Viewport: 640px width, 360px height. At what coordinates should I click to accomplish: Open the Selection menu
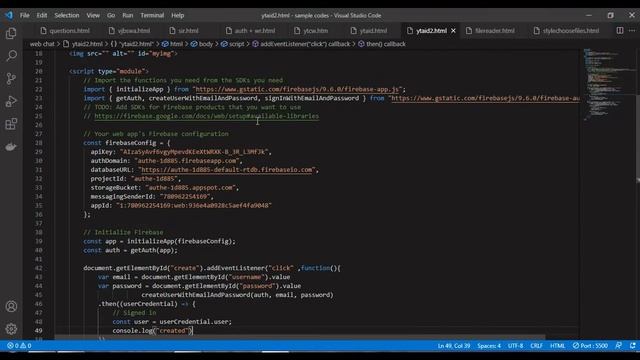(67, 16)
